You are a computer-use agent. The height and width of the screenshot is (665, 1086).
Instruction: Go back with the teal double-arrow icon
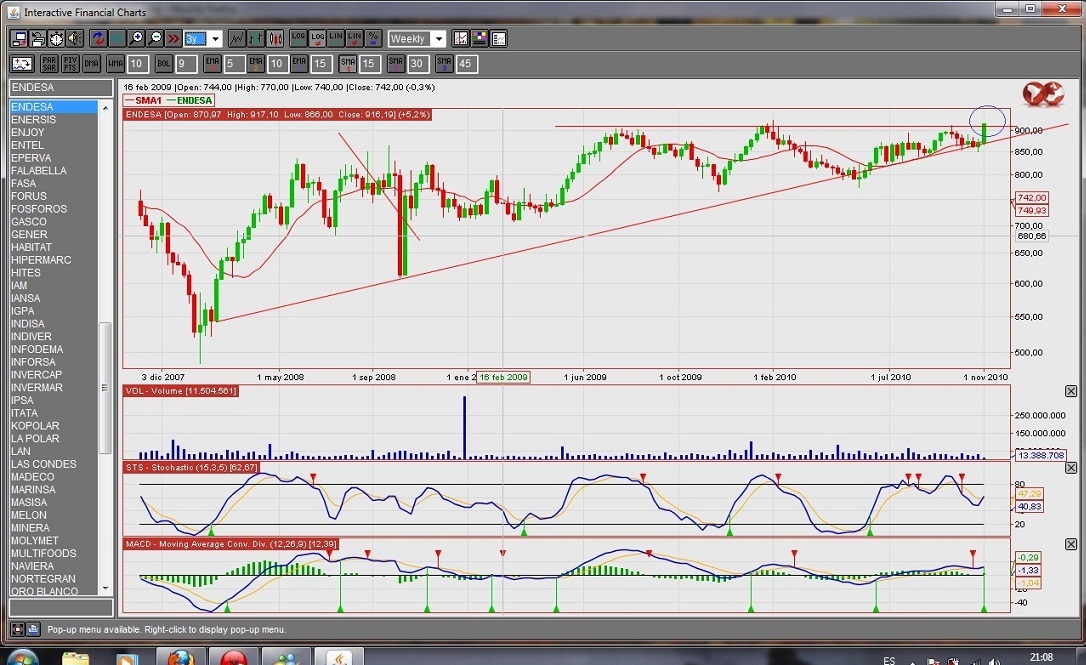(x=117, y=39)
